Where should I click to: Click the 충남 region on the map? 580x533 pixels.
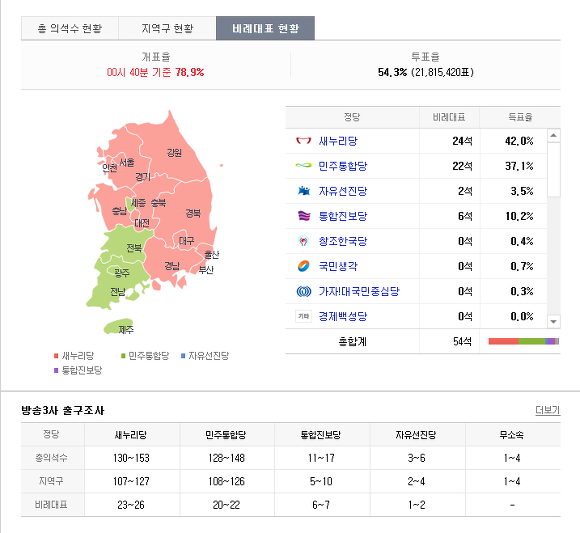(119, 211)
